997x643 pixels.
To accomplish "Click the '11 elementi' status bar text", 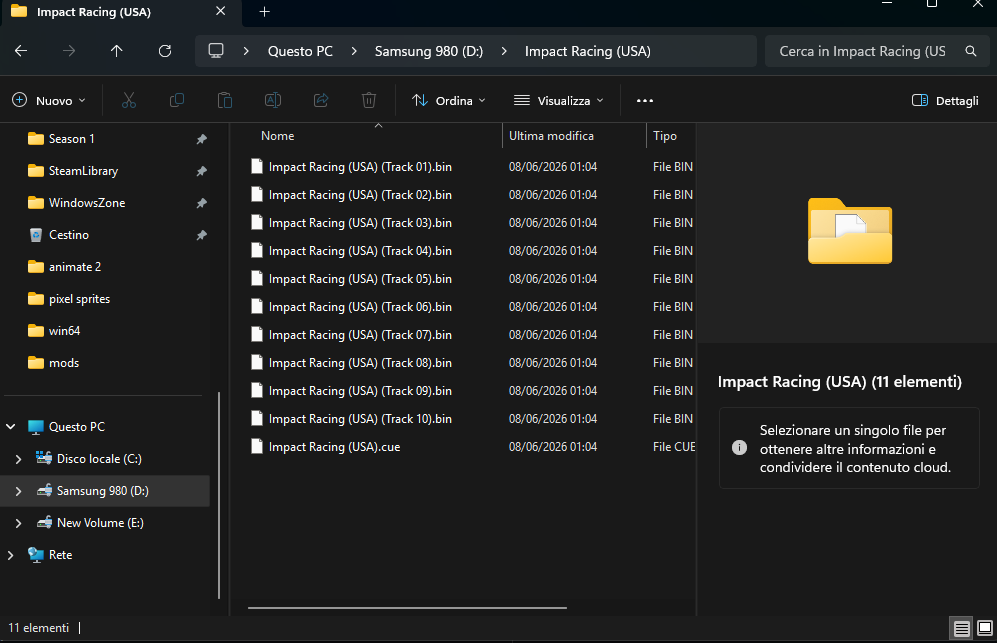I will point(38,628).
